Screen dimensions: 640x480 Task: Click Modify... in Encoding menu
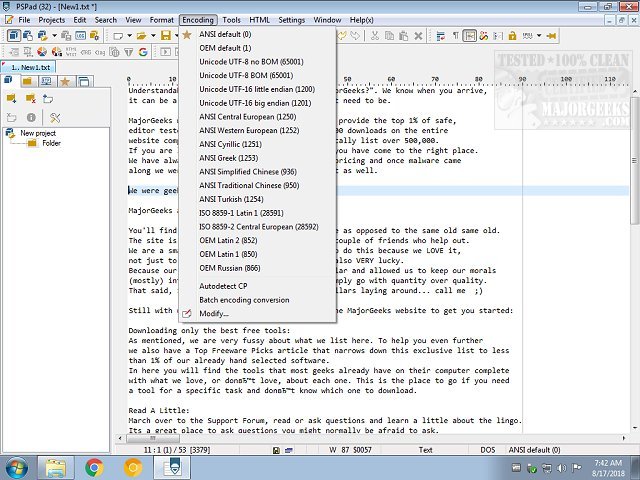[x=258, y=314]
